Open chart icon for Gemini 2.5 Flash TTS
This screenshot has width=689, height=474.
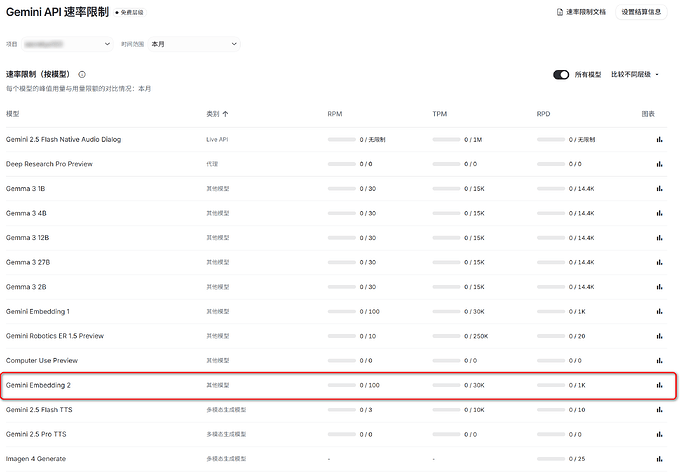[x=659, y=410]
